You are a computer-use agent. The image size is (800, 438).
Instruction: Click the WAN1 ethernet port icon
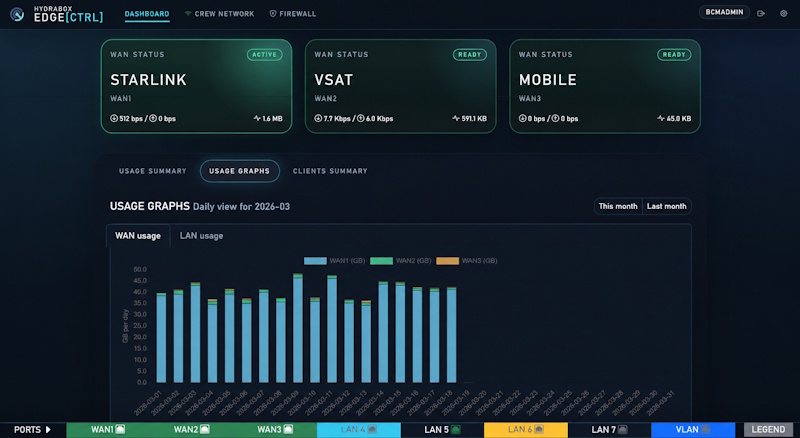[120, 429]
